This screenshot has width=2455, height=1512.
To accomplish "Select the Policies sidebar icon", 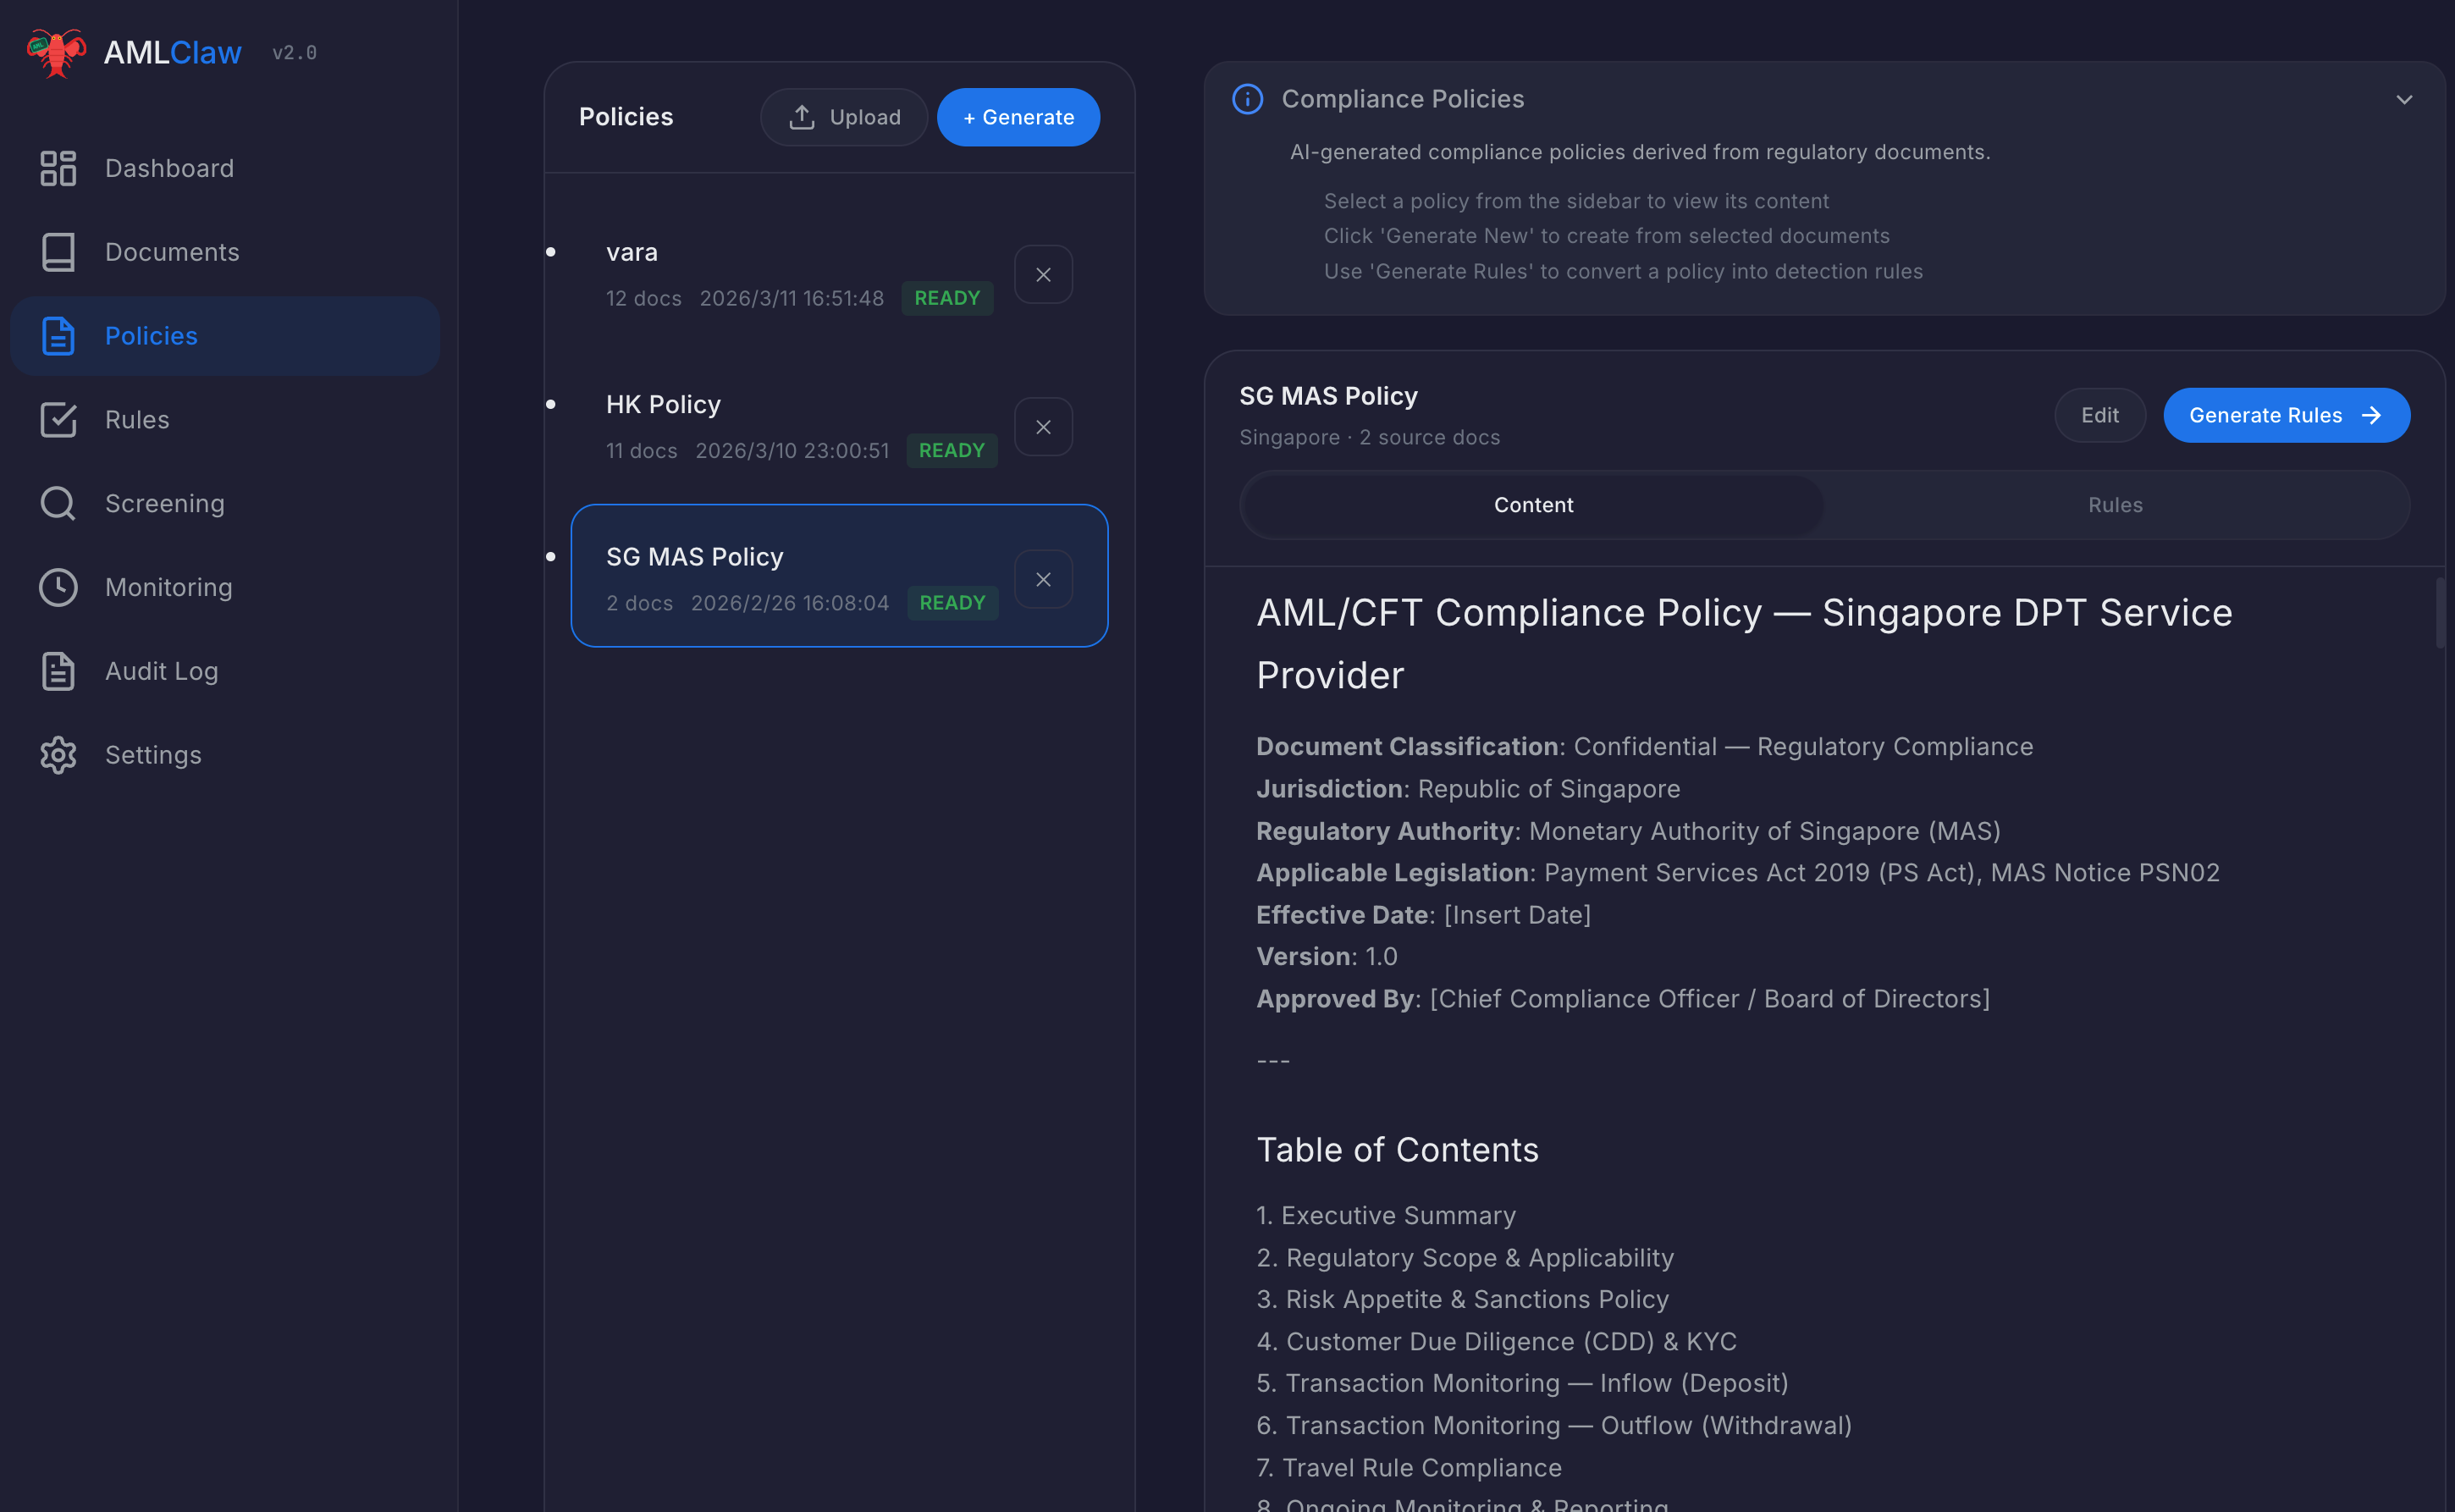I will tap(58, 336).
